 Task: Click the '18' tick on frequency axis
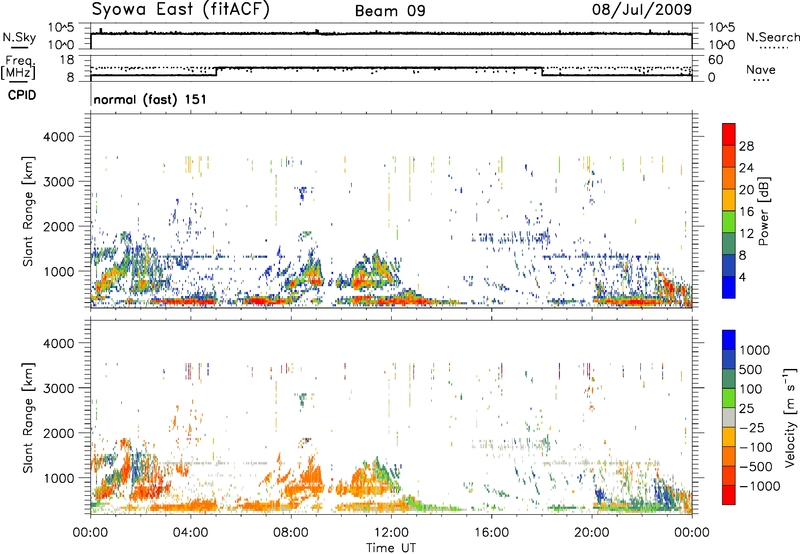(x=67, y=60)
